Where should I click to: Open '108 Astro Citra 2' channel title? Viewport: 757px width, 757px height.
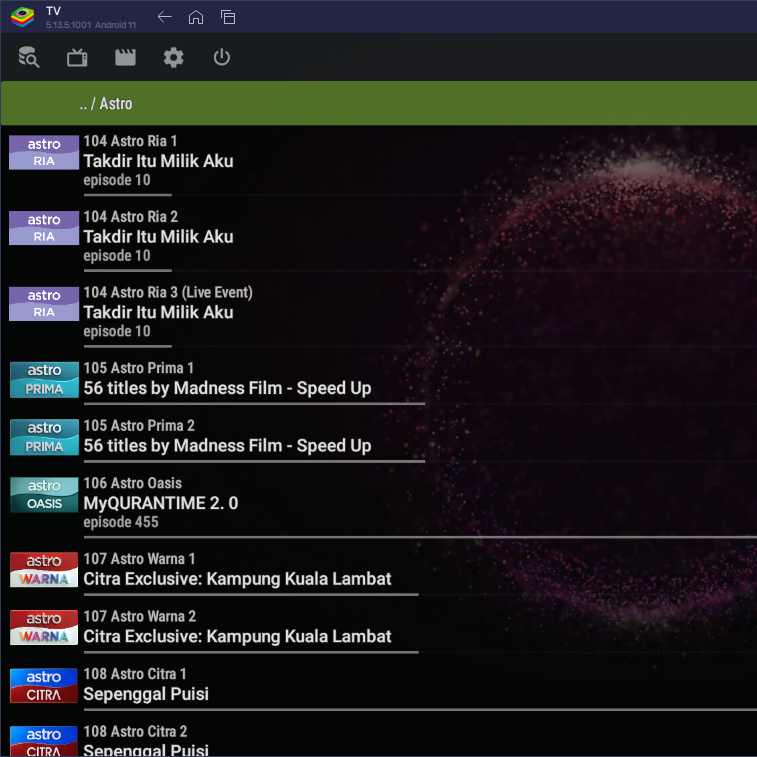135,731
